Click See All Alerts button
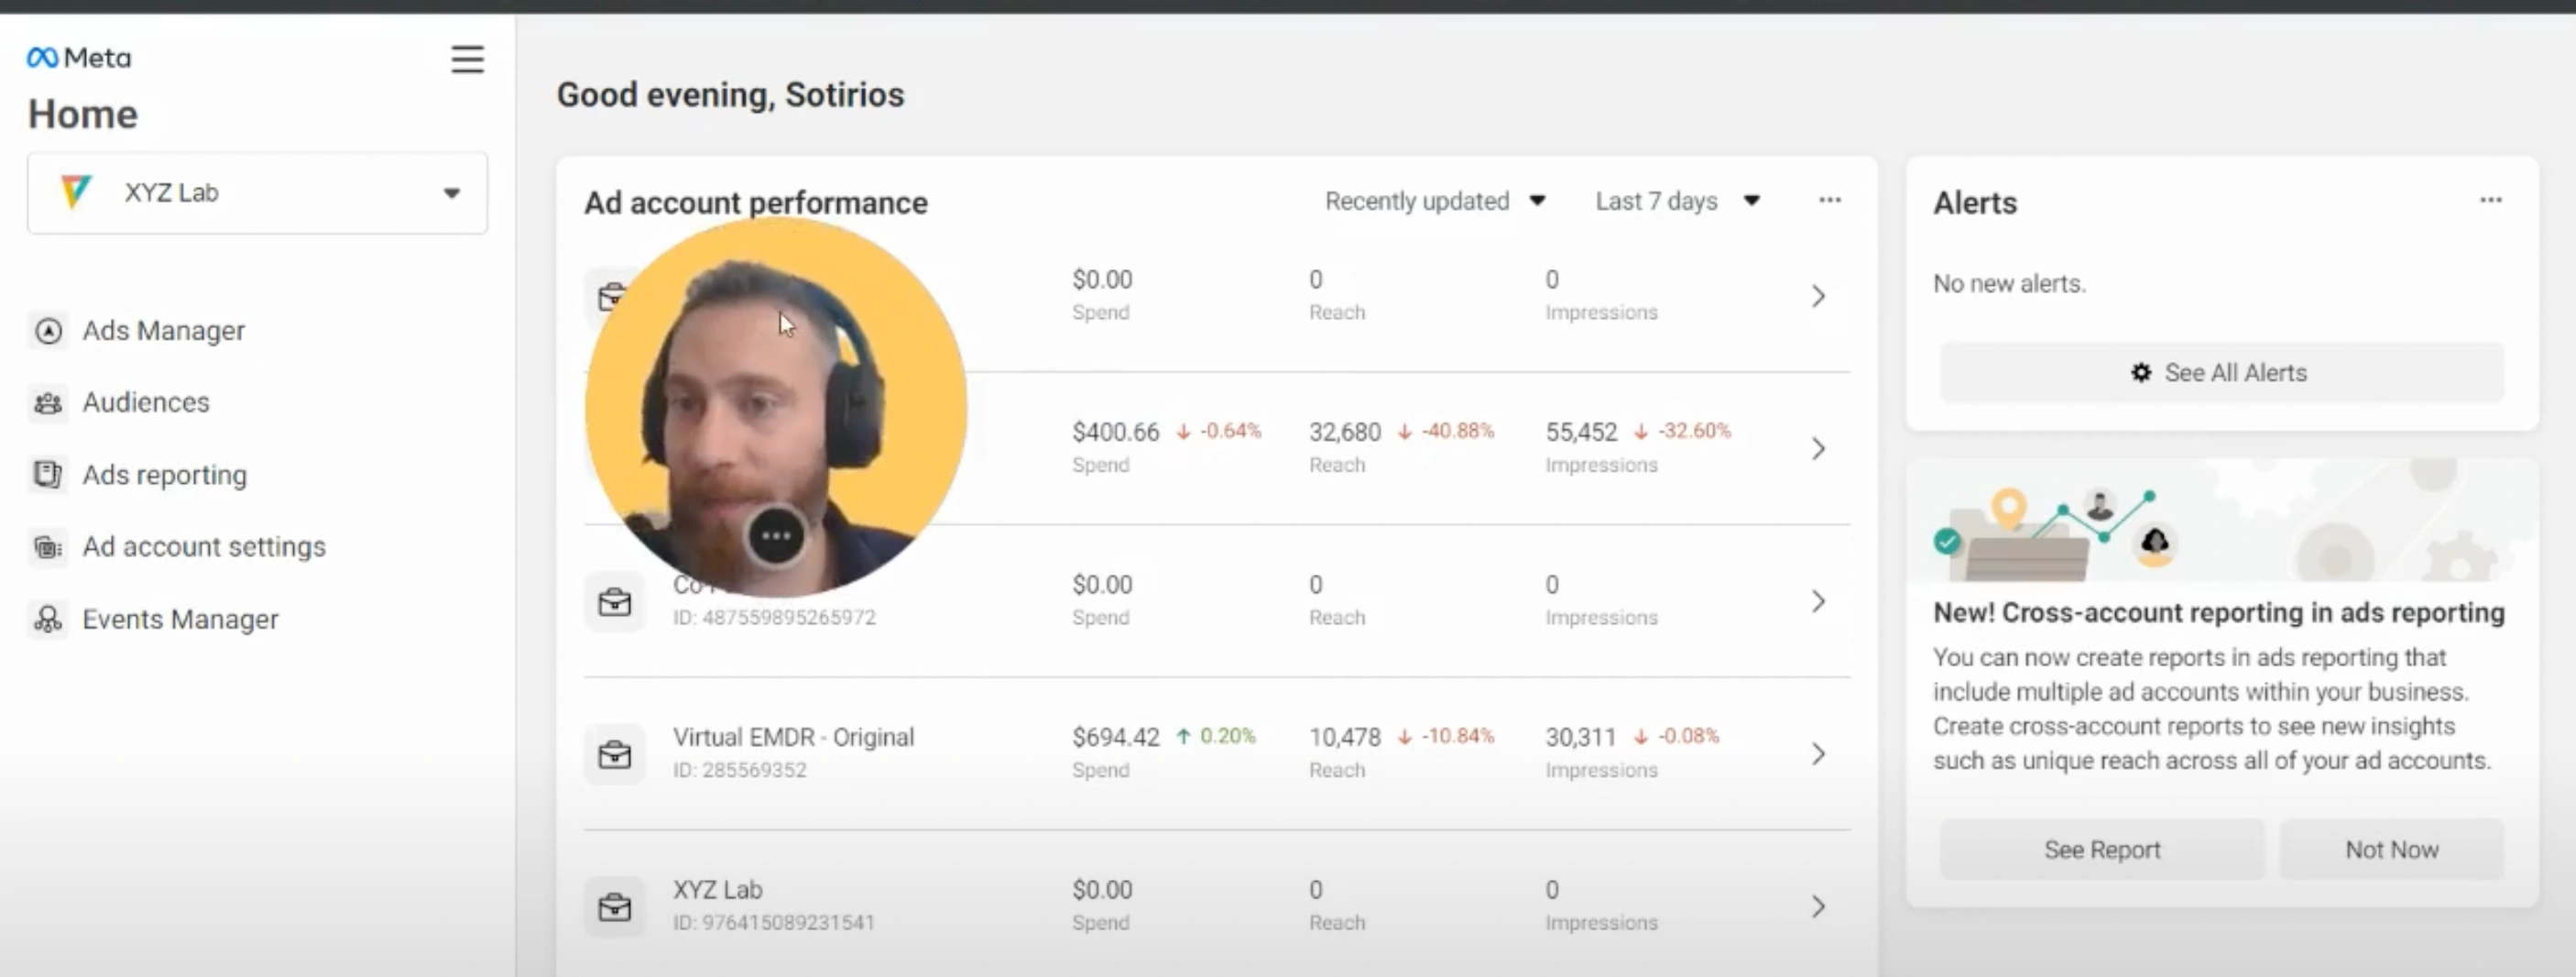 coord(2221,373)
